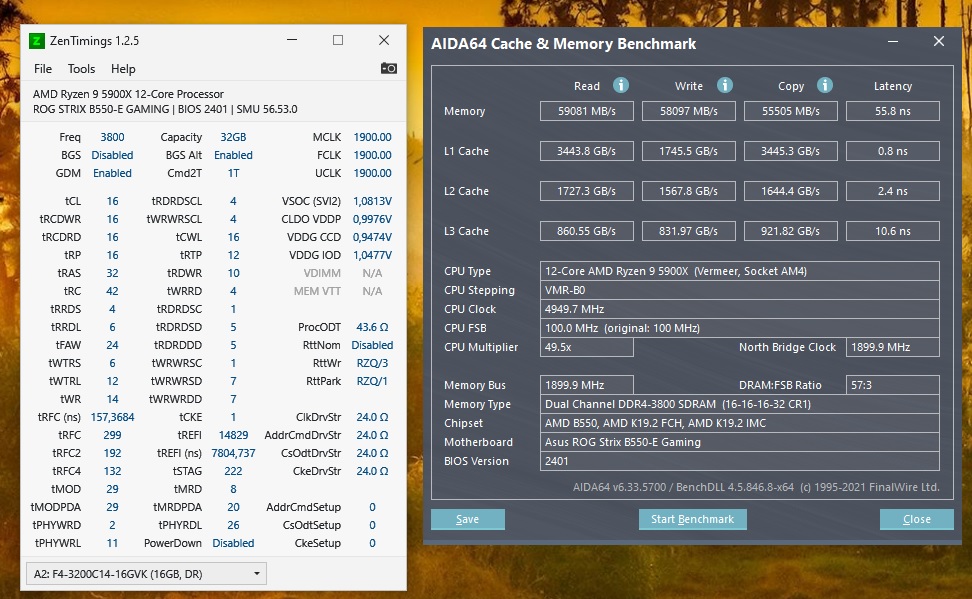
Task: Click the MCLK value 1900.00
Action: [372, 137]
